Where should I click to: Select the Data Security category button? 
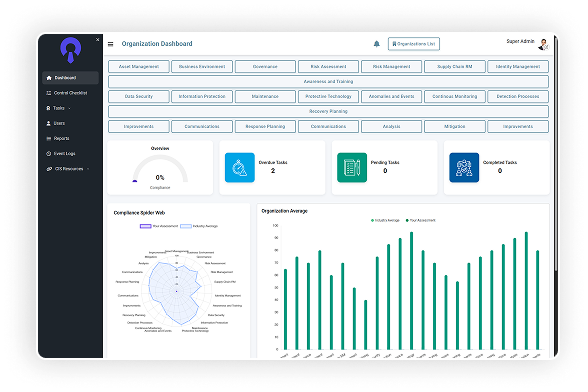139,96
